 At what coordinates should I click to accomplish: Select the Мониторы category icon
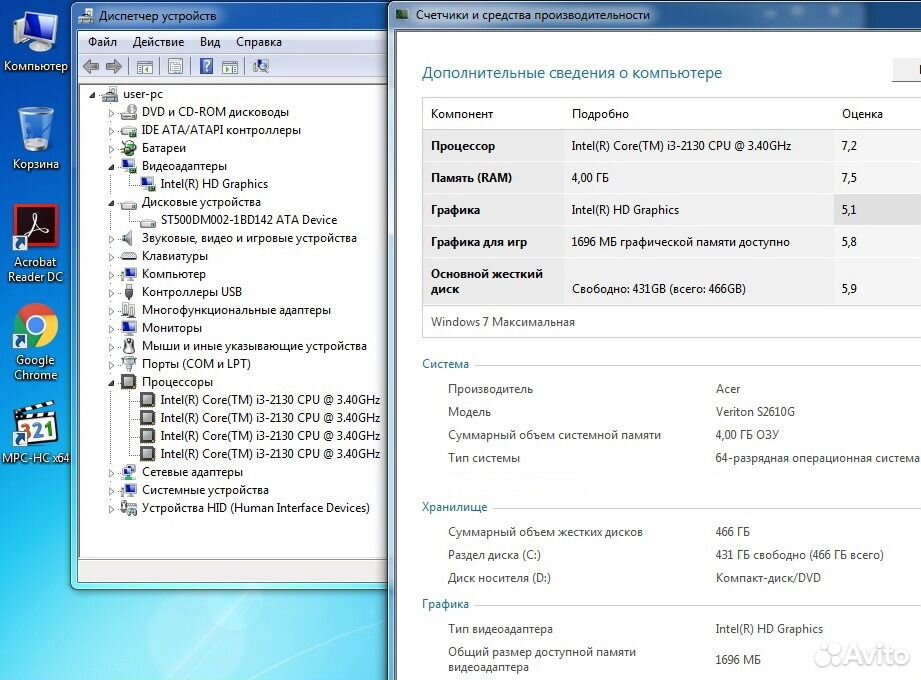[129, 328]
